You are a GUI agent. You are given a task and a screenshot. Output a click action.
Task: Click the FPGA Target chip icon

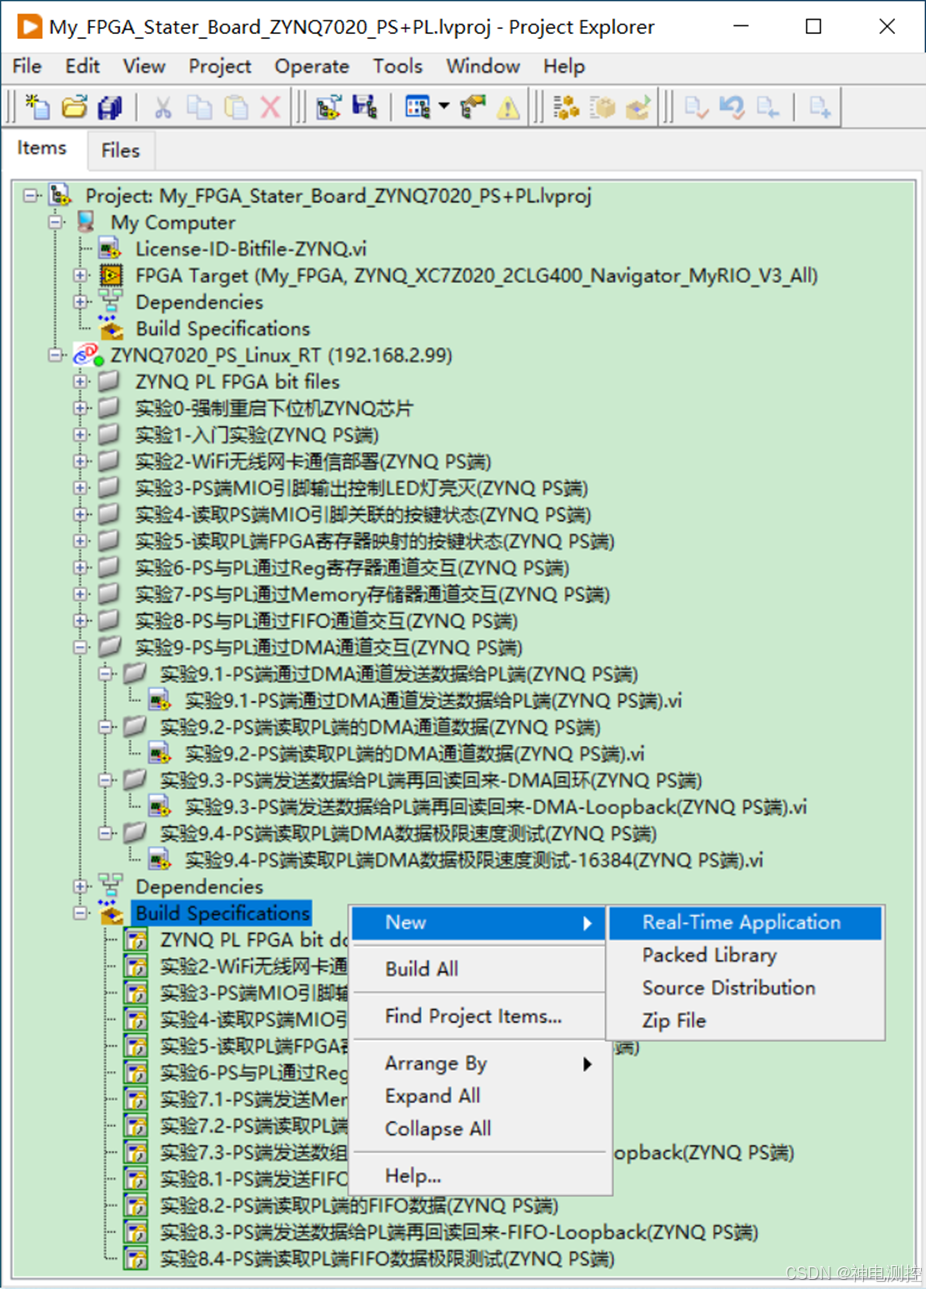point(111,275)
